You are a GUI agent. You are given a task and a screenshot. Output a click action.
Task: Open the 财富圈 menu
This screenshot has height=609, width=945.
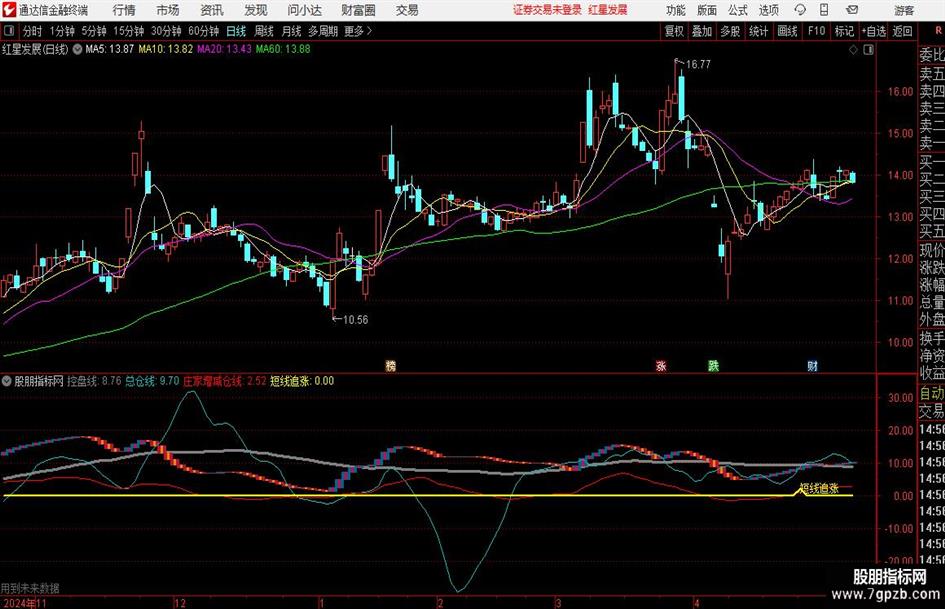tap(358, 10)
